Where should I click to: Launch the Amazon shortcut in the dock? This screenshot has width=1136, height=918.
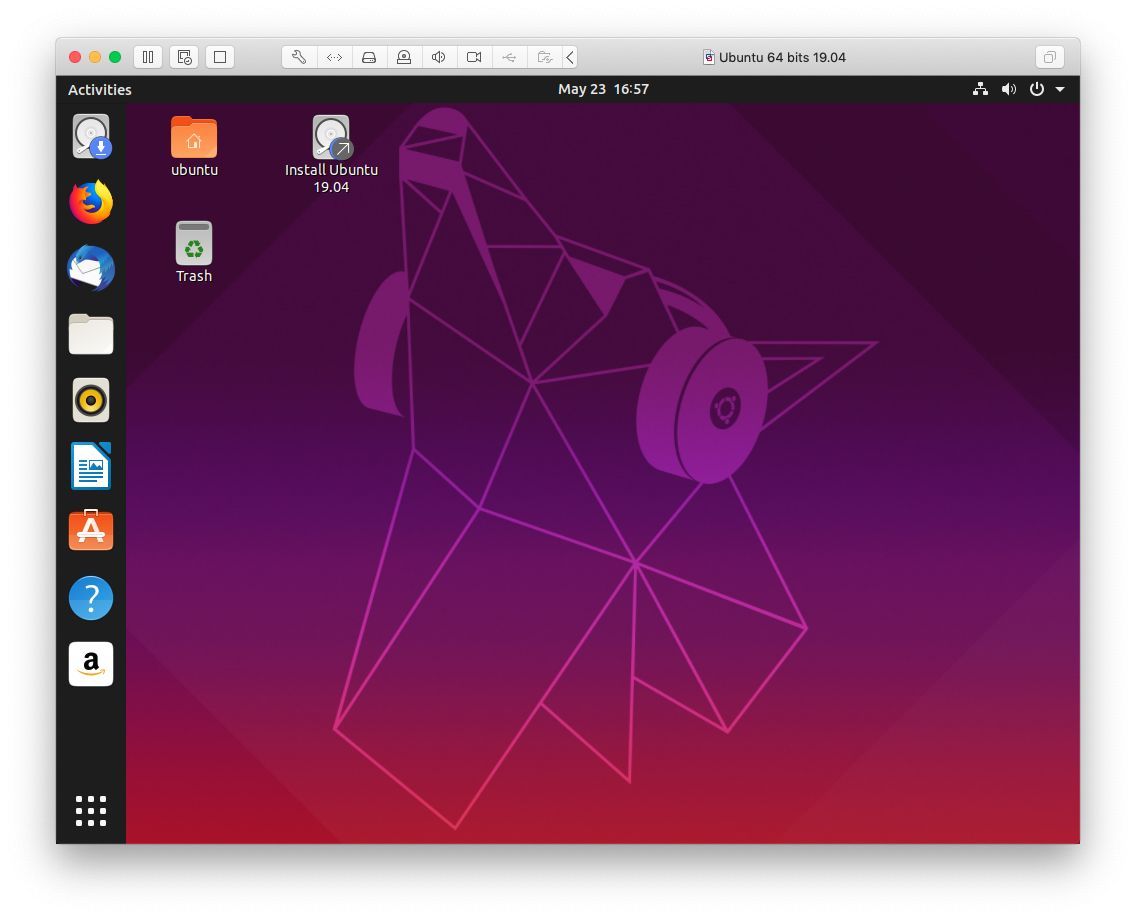(x=91, y=663)
